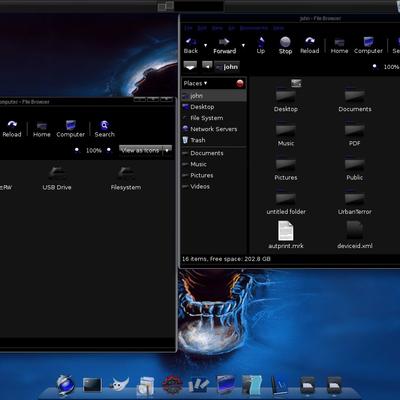
Task: Open the View as Icons dropdown
Action: point(167,151)
